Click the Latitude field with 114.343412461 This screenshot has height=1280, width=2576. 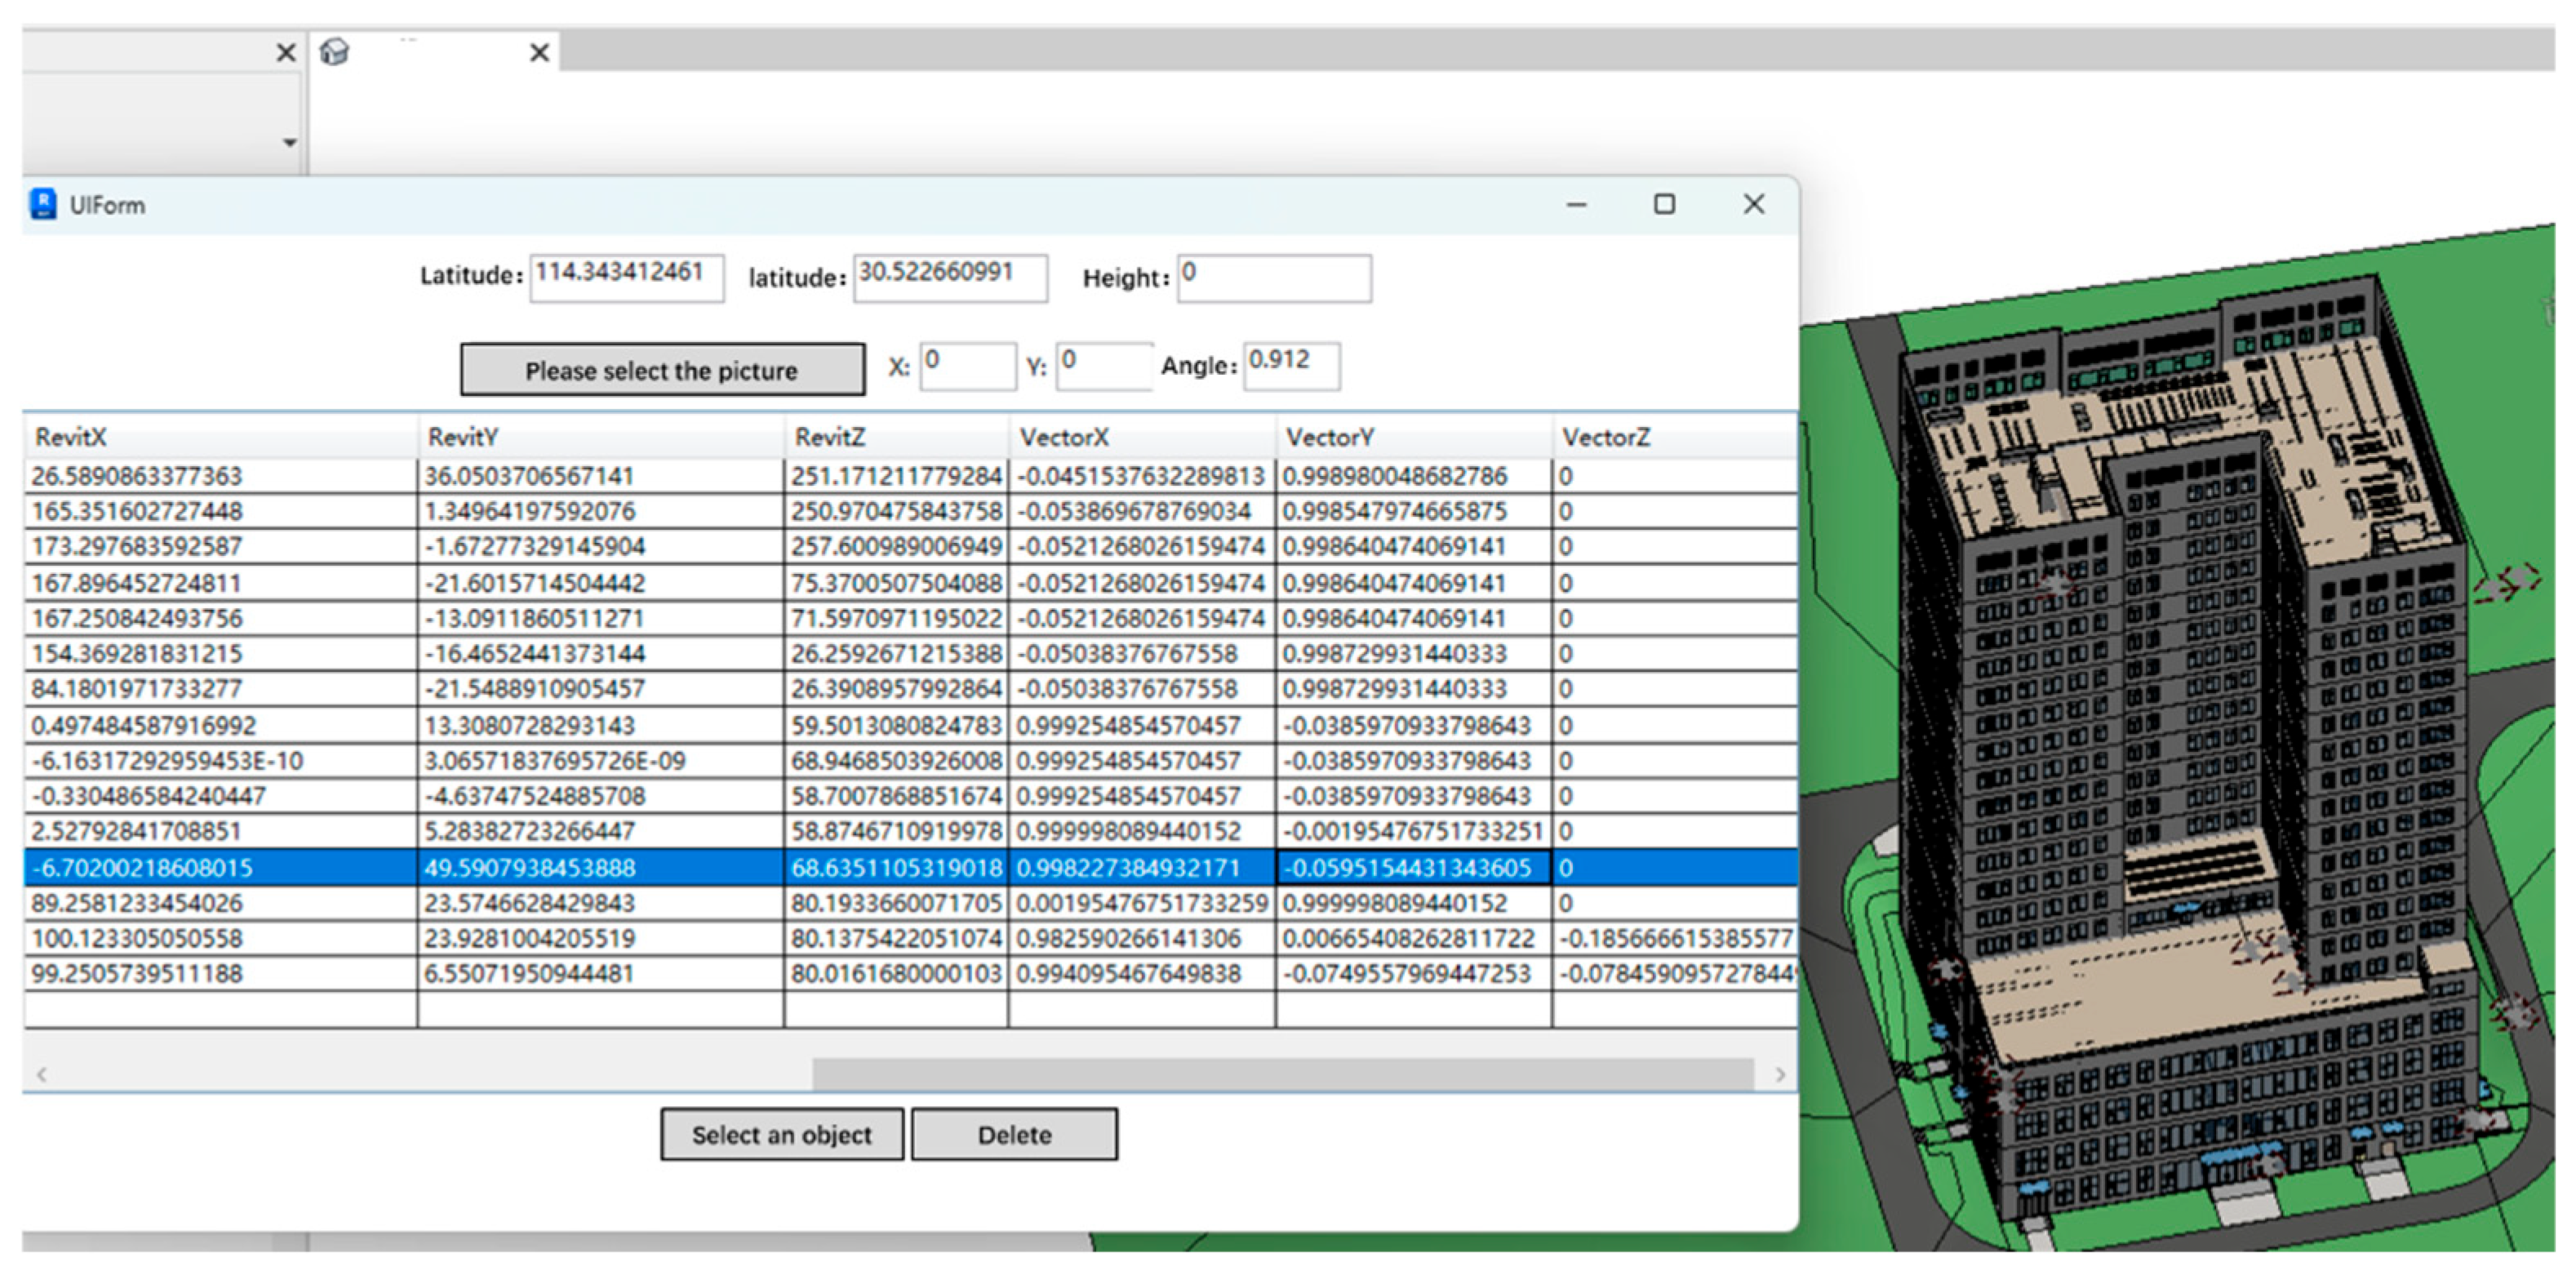tap(626, 277)
